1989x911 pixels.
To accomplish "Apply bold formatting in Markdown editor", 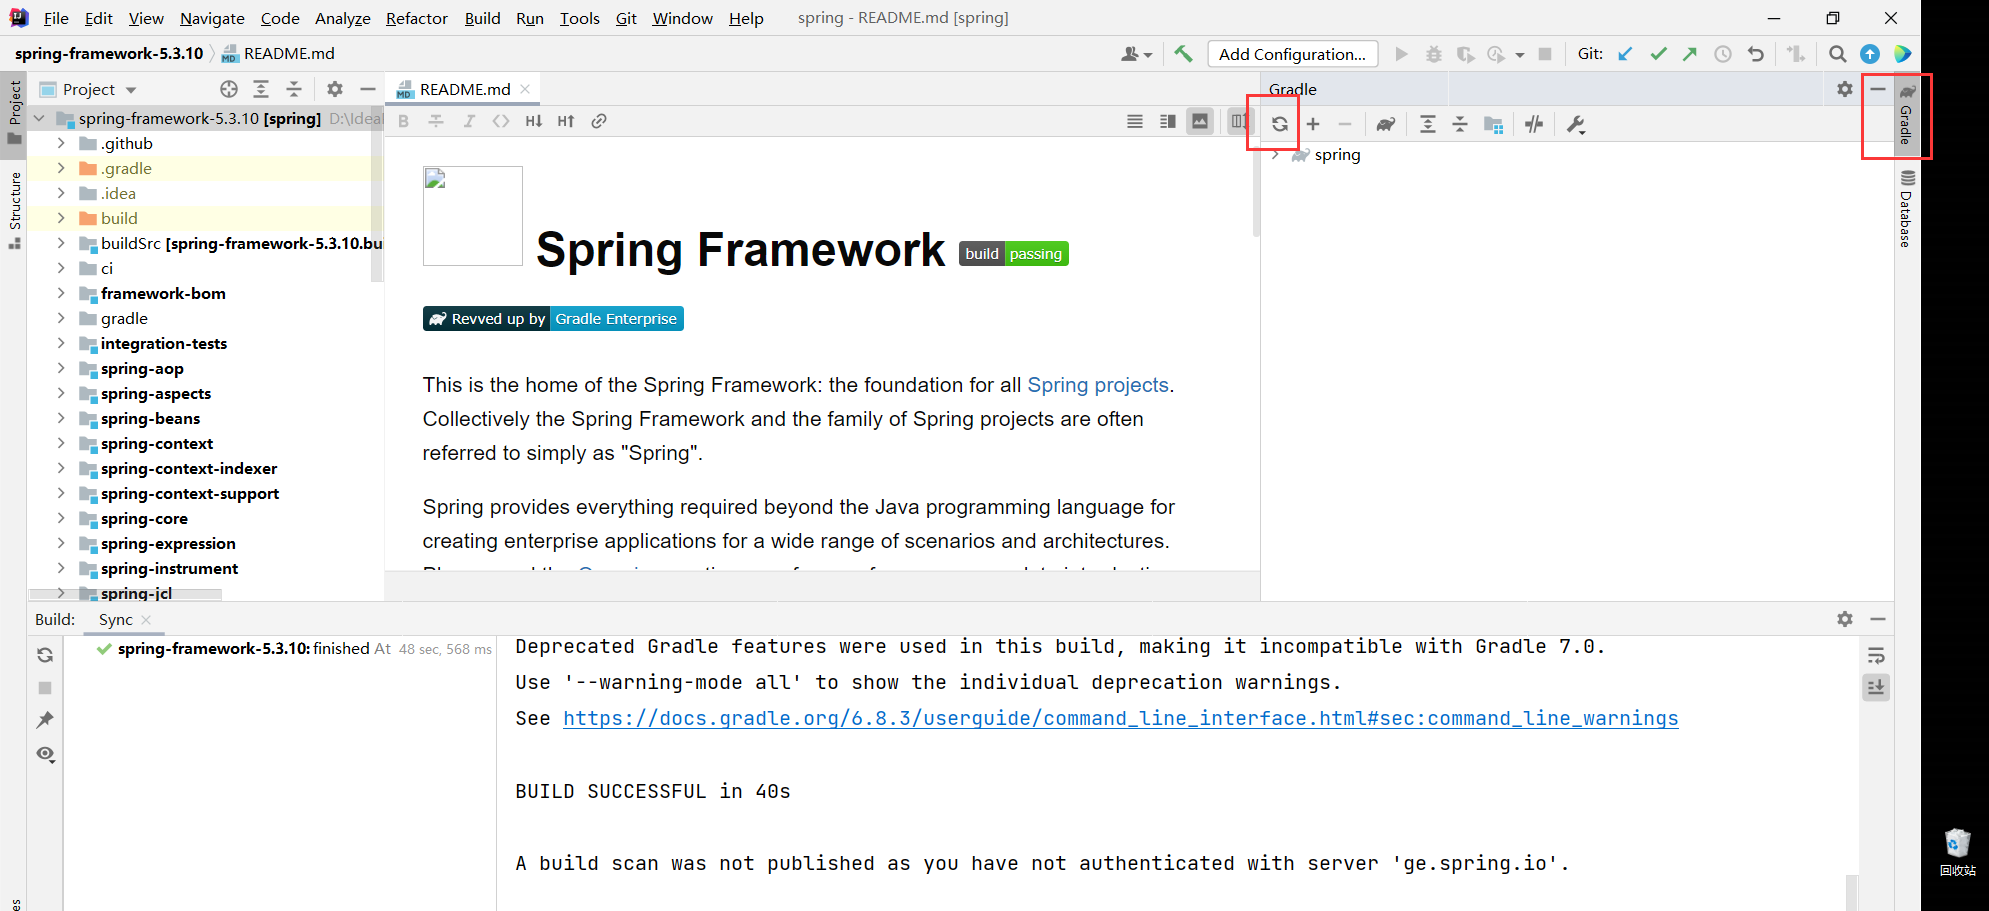I will click(404, 121).
